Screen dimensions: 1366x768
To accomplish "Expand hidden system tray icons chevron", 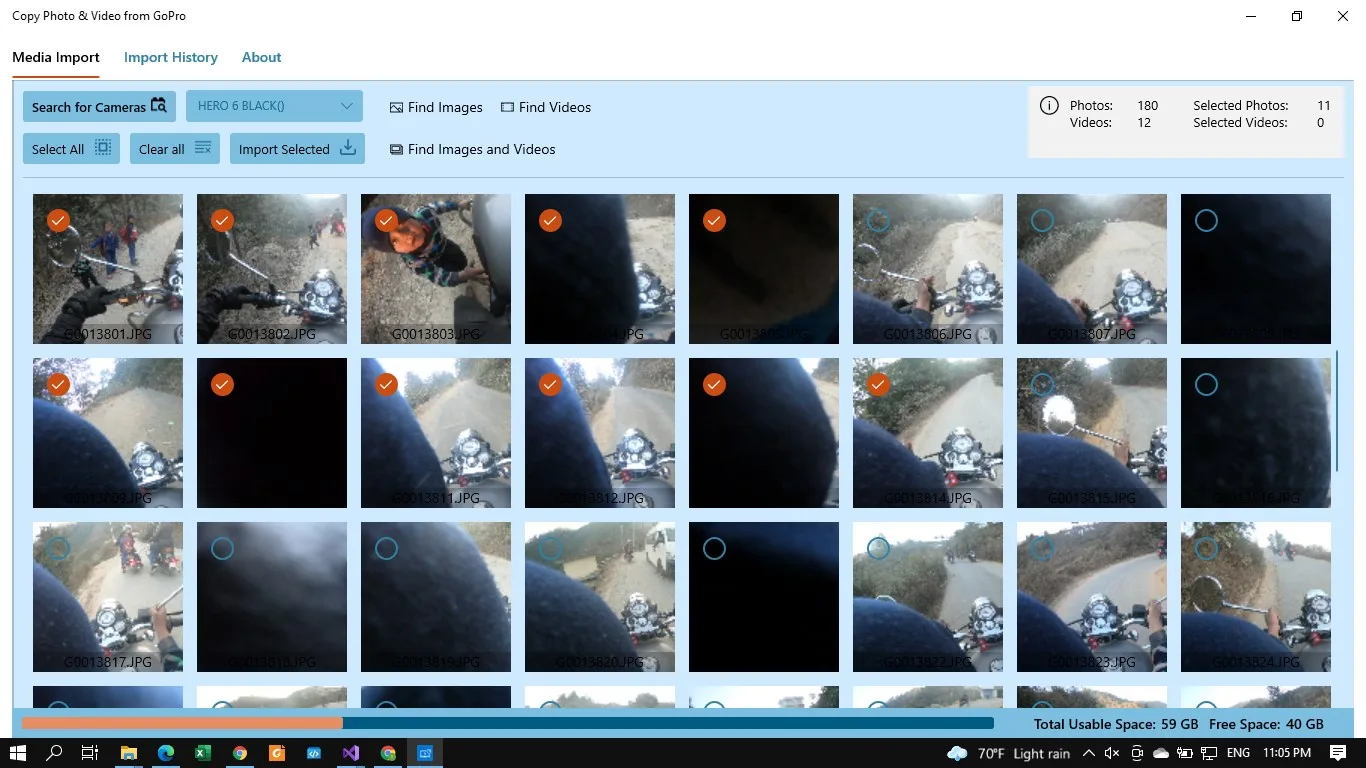I will [x=1089, y=753].
